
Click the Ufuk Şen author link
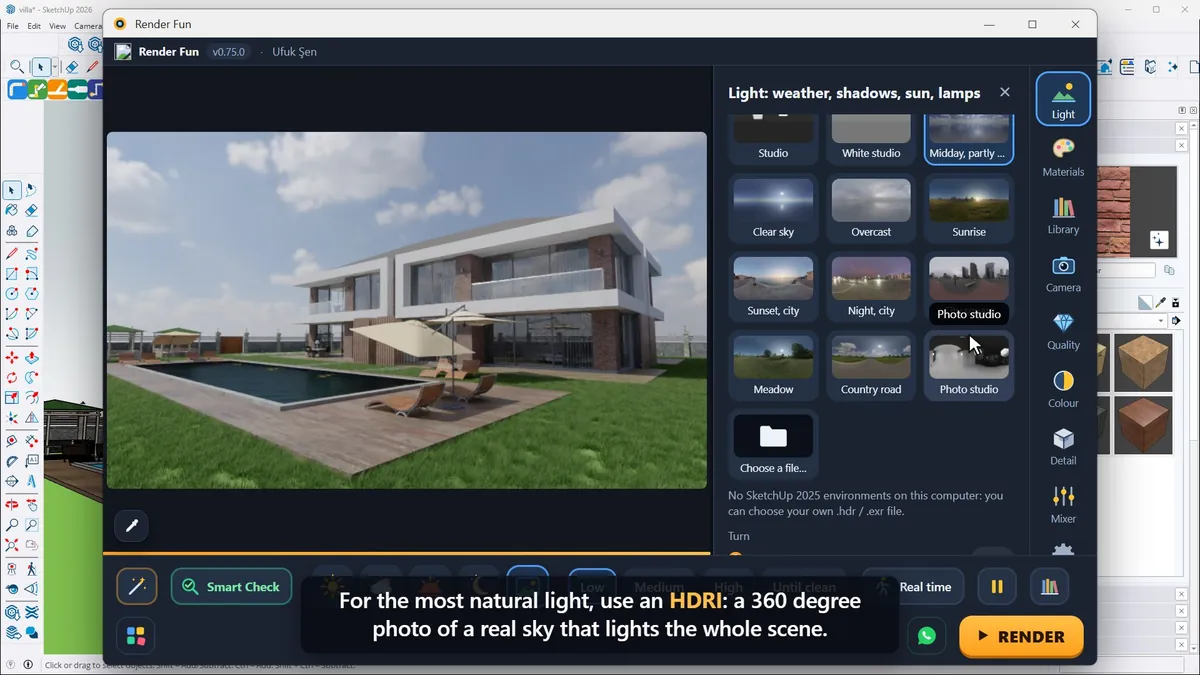point(294,52)
